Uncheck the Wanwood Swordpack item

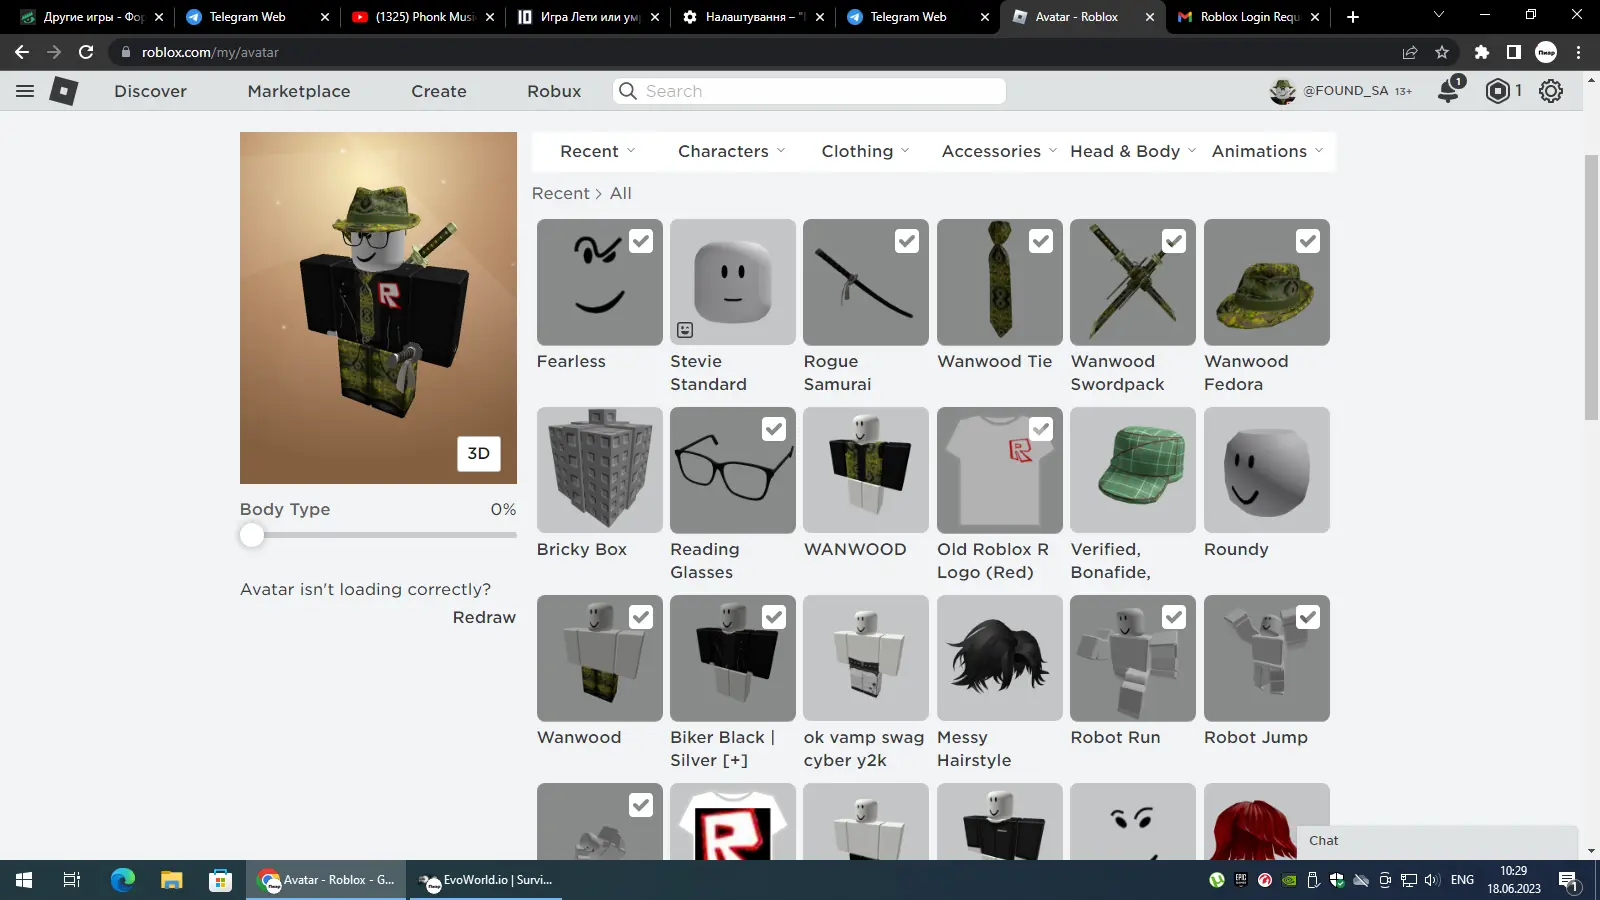coord(1174,241)
